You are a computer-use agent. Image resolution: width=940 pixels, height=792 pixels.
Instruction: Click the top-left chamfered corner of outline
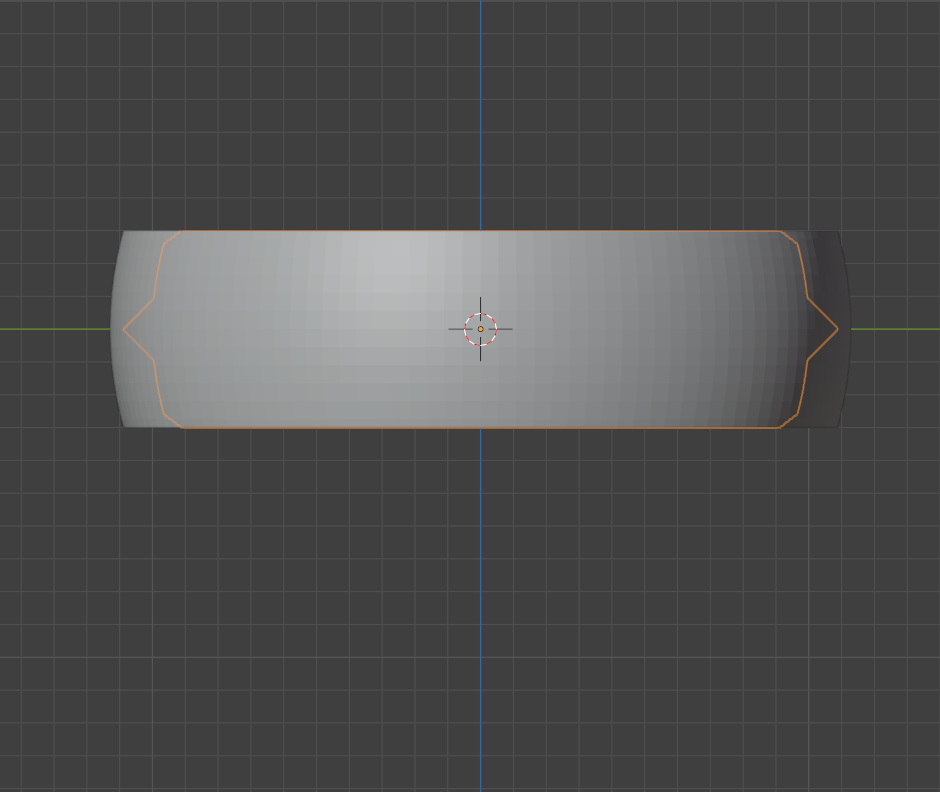(x=171, y=237)
